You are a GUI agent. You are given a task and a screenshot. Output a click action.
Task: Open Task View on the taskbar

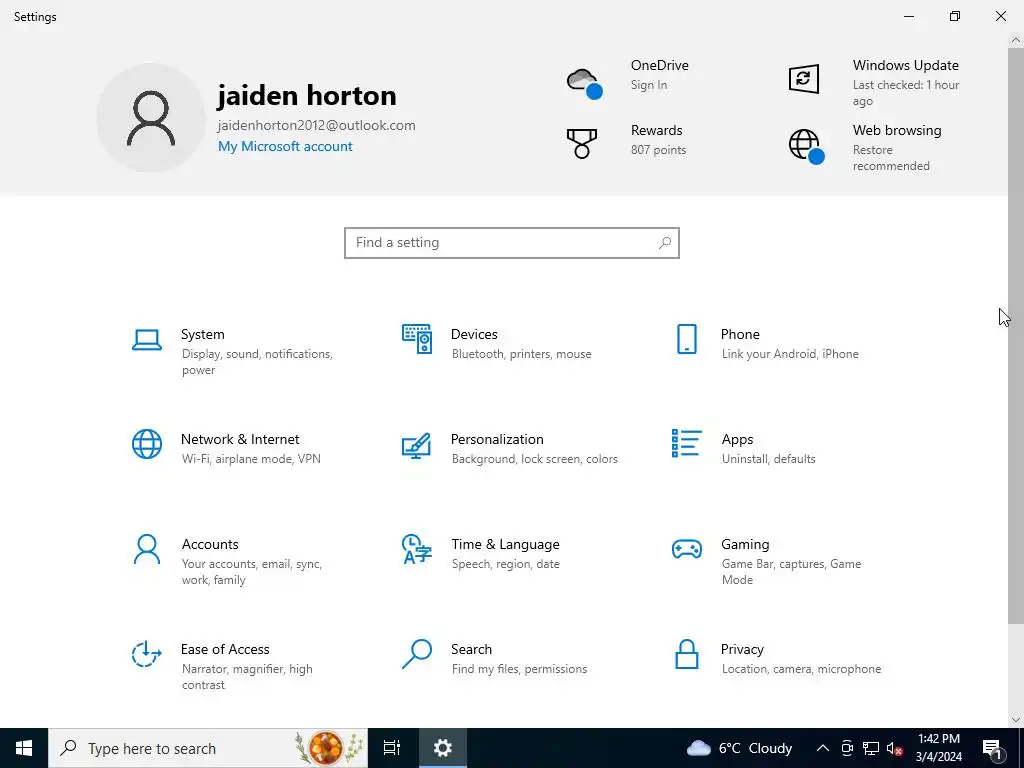point(392,748)
